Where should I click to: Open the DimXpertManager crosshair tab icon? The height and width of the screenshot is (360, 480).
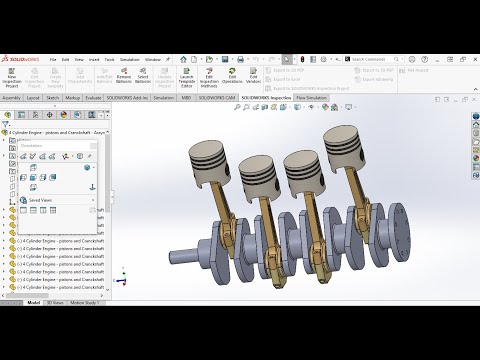[49, 115]
